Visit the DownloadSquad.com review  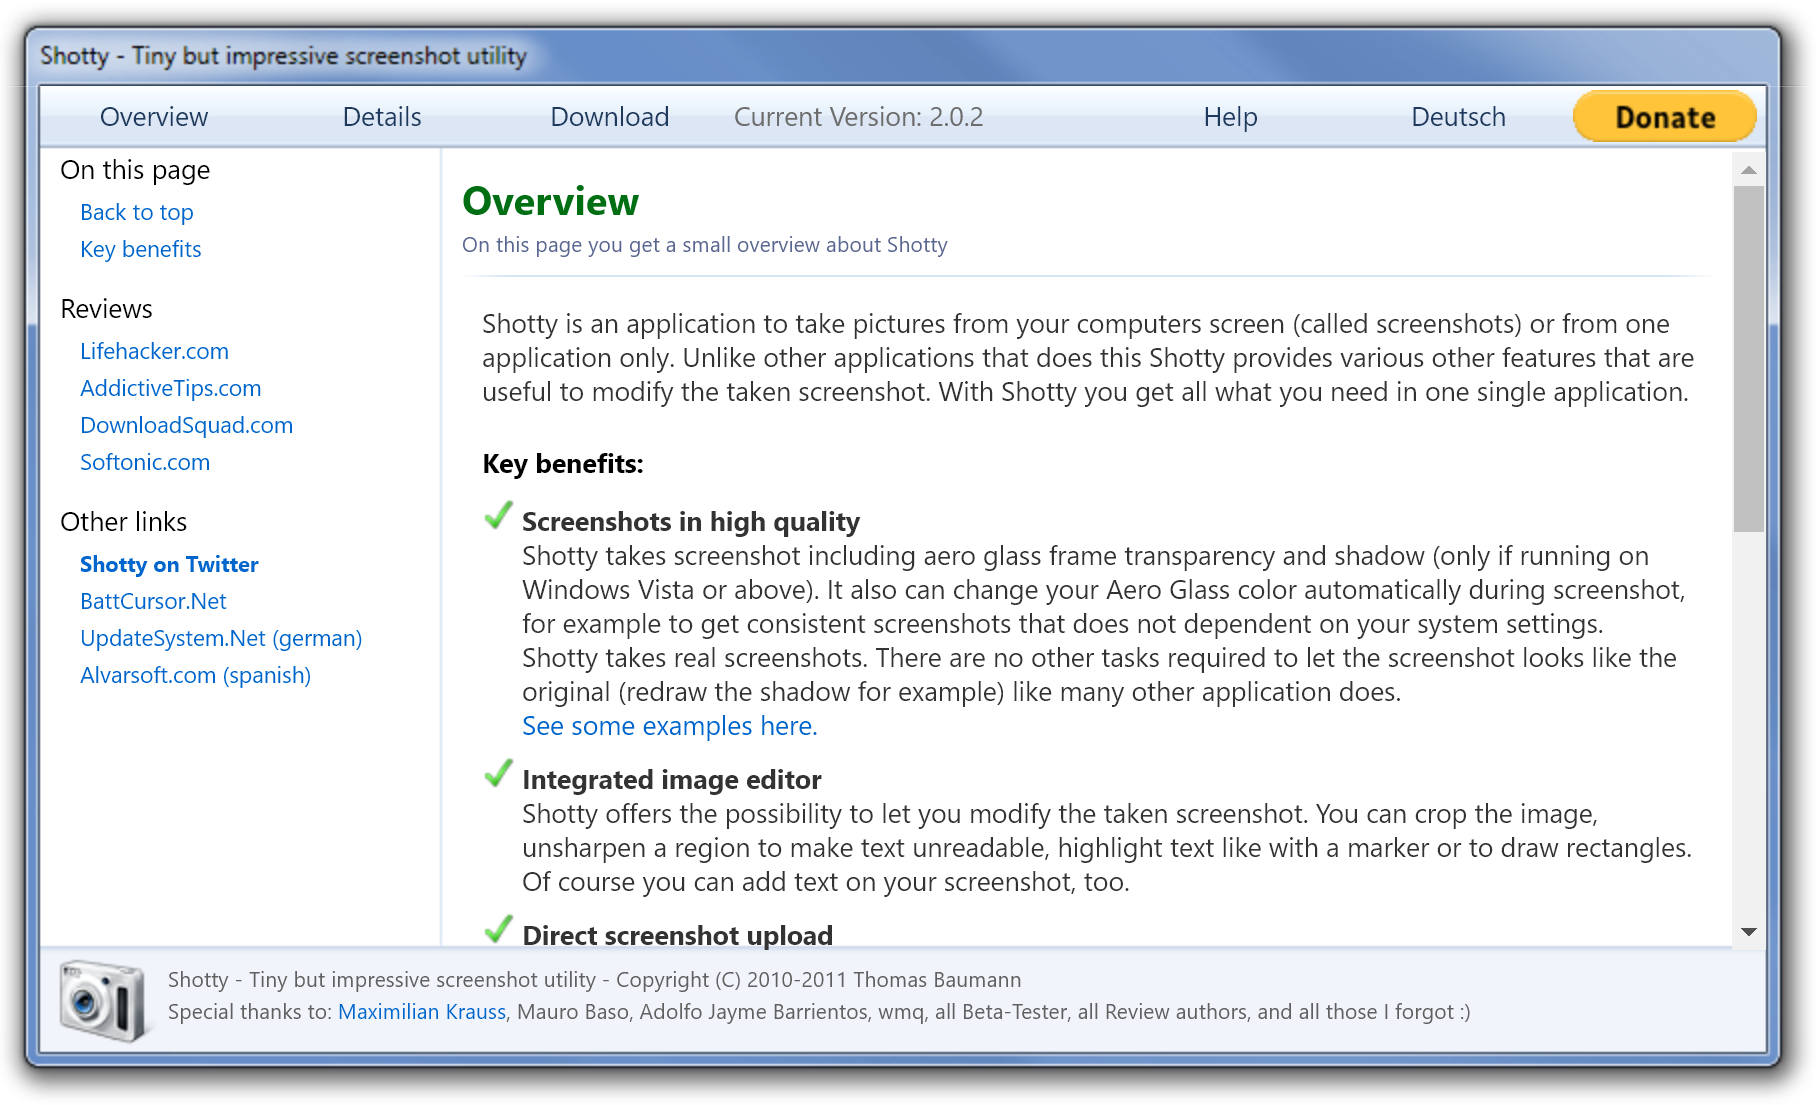[x=187, y=425]
